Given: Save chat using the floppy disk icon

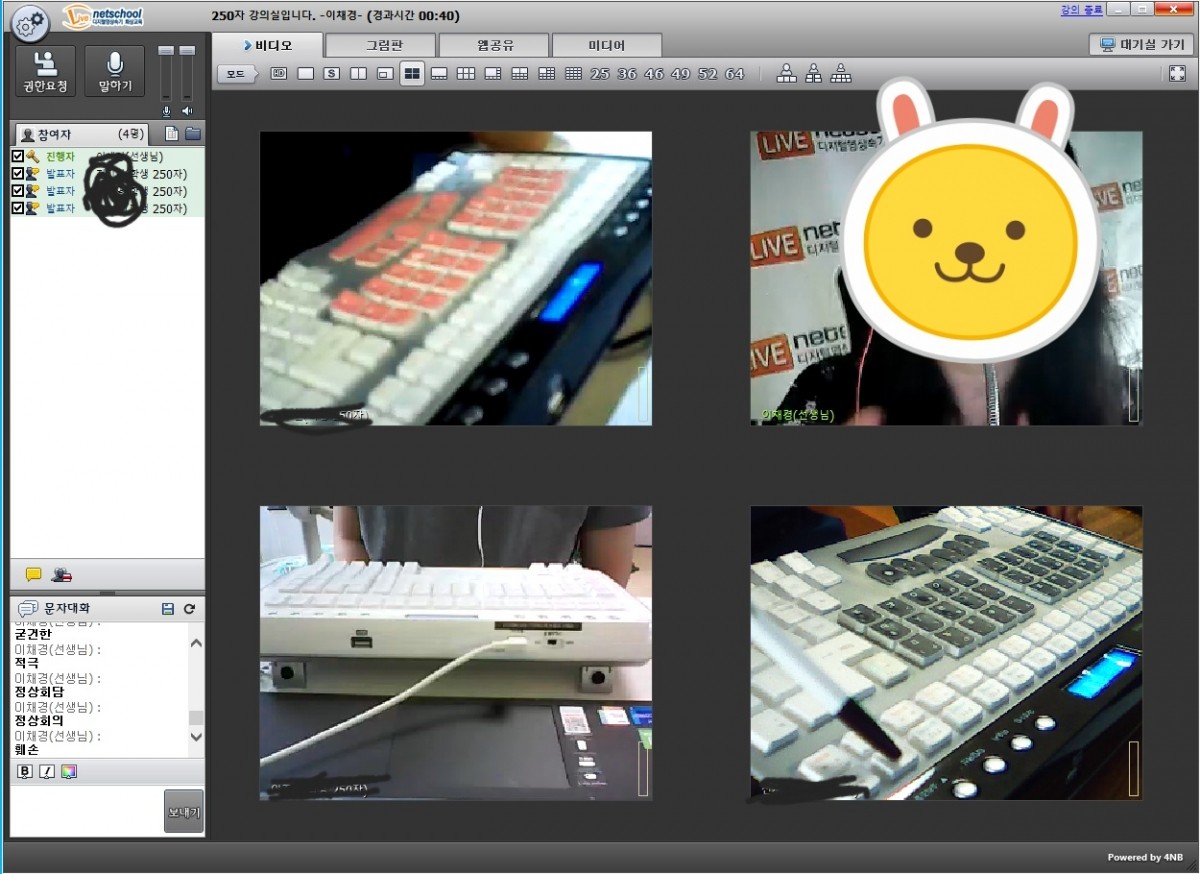Looking at the screenshot, I should [x=168, y=608].
